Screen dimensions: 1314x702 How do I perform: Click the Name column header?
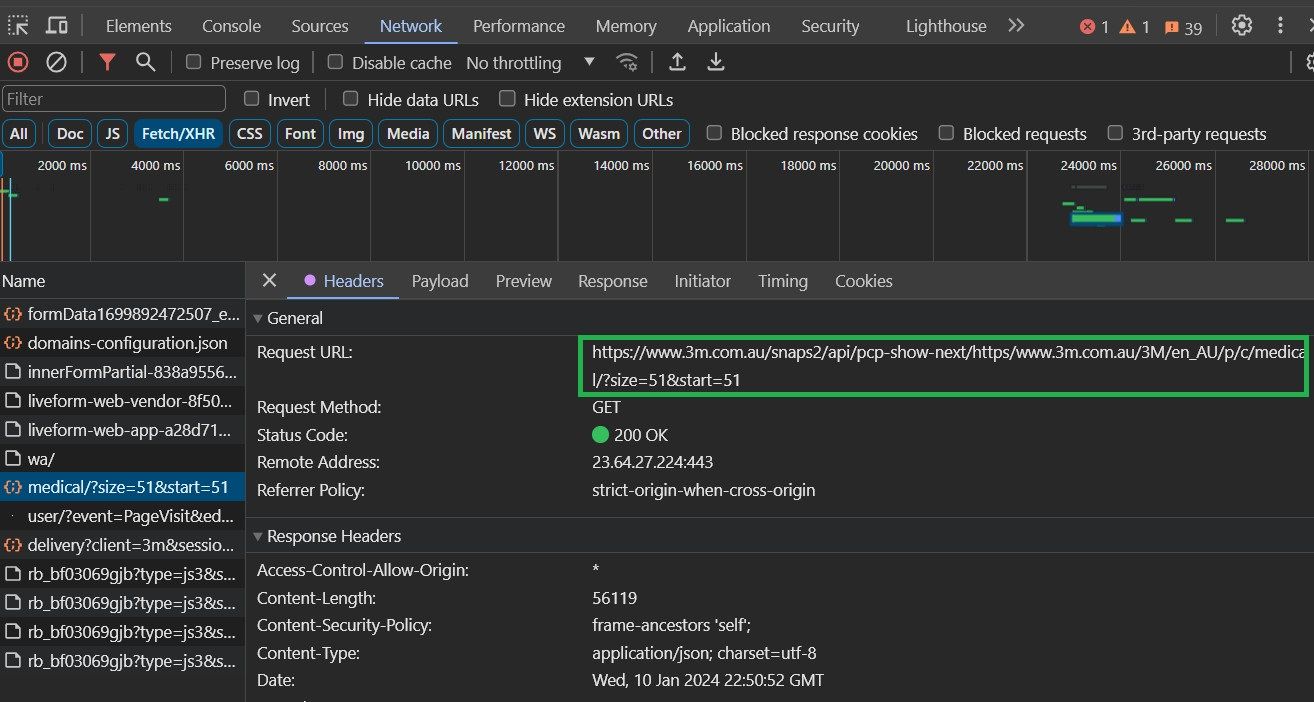(x=122, y=281)
